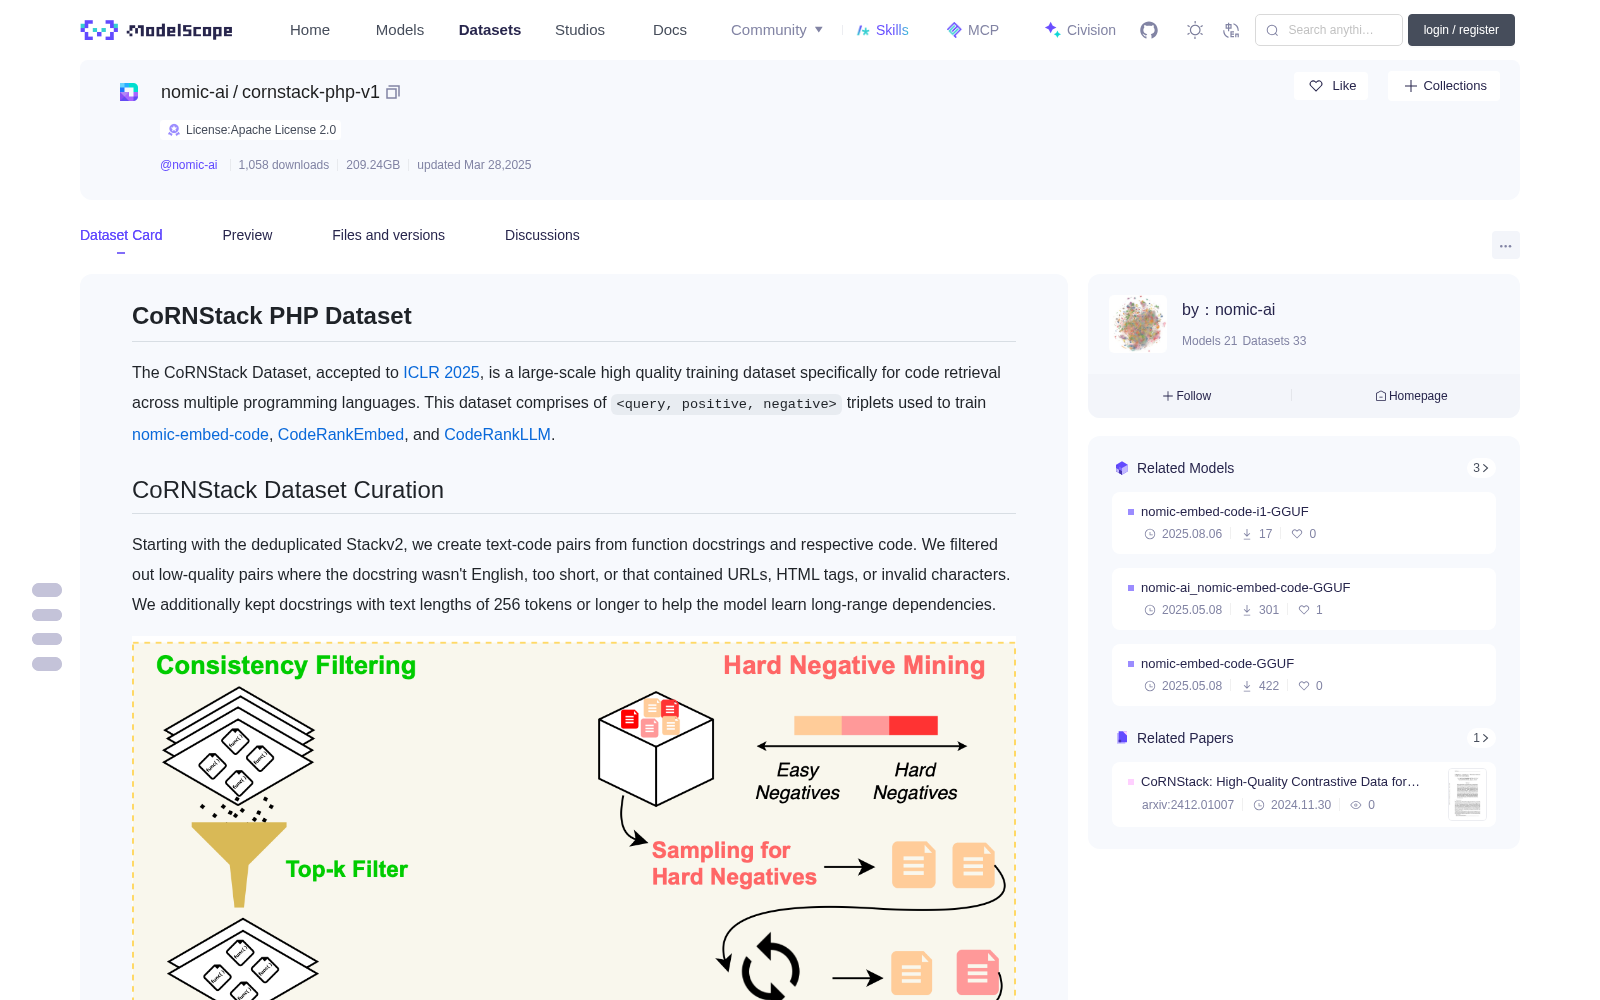The image size is (1600, 1000).
Task: Open the @nomic-ai owner link
Action: [189, 165]
